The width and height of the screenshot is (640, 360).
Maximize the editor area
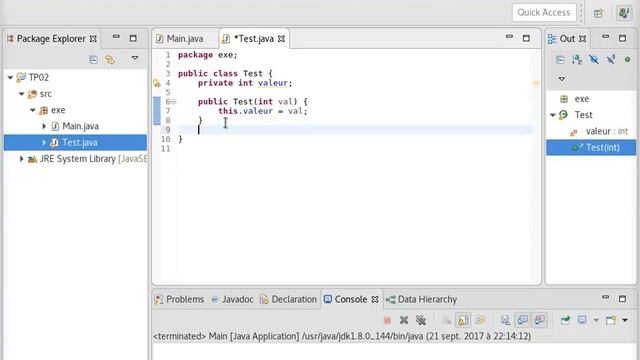pos(526,38)
